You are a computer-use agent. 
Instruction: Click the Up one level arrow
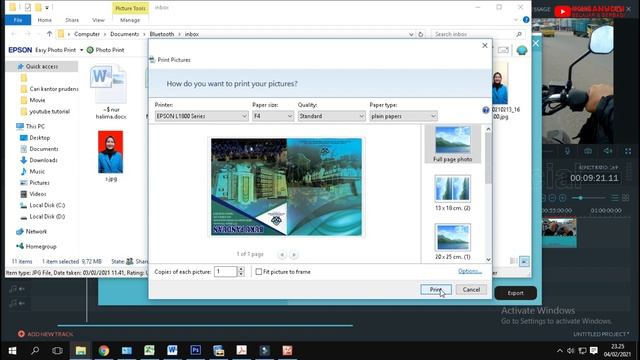click(x=49, y=34)
